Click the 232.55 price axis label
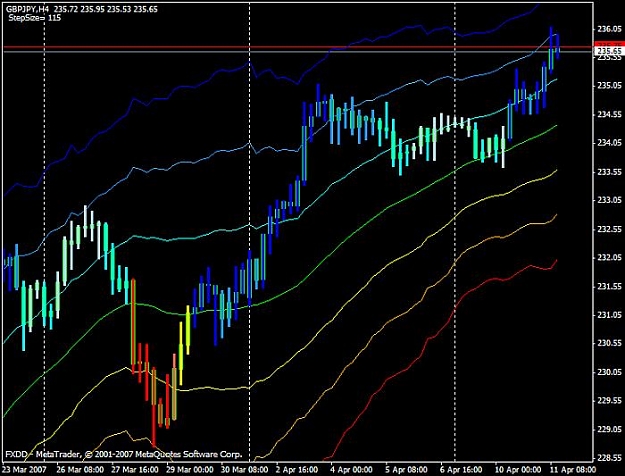This screenshot has height=476, width=625. [609, 229]
